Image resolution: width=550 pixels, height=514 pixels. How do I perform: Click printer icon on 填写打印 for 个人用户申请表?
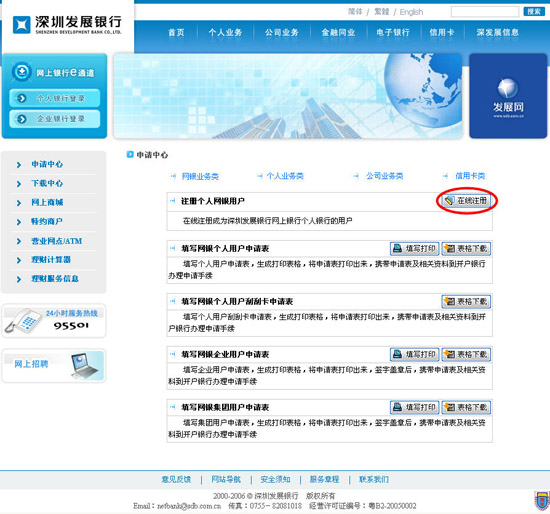(397, 248)
